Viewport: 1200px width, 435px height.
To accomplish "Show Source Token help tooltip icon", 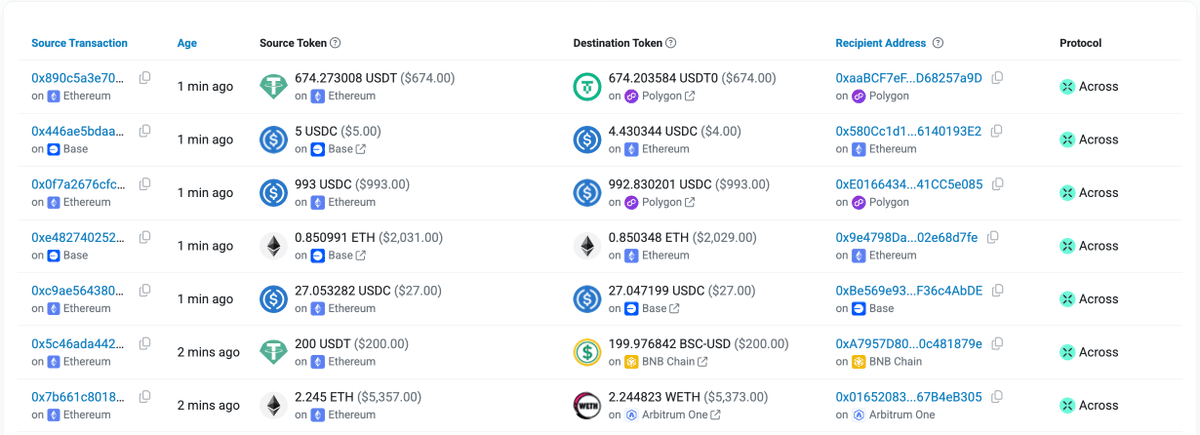I will pyautogui.click(x=335, y=43).
